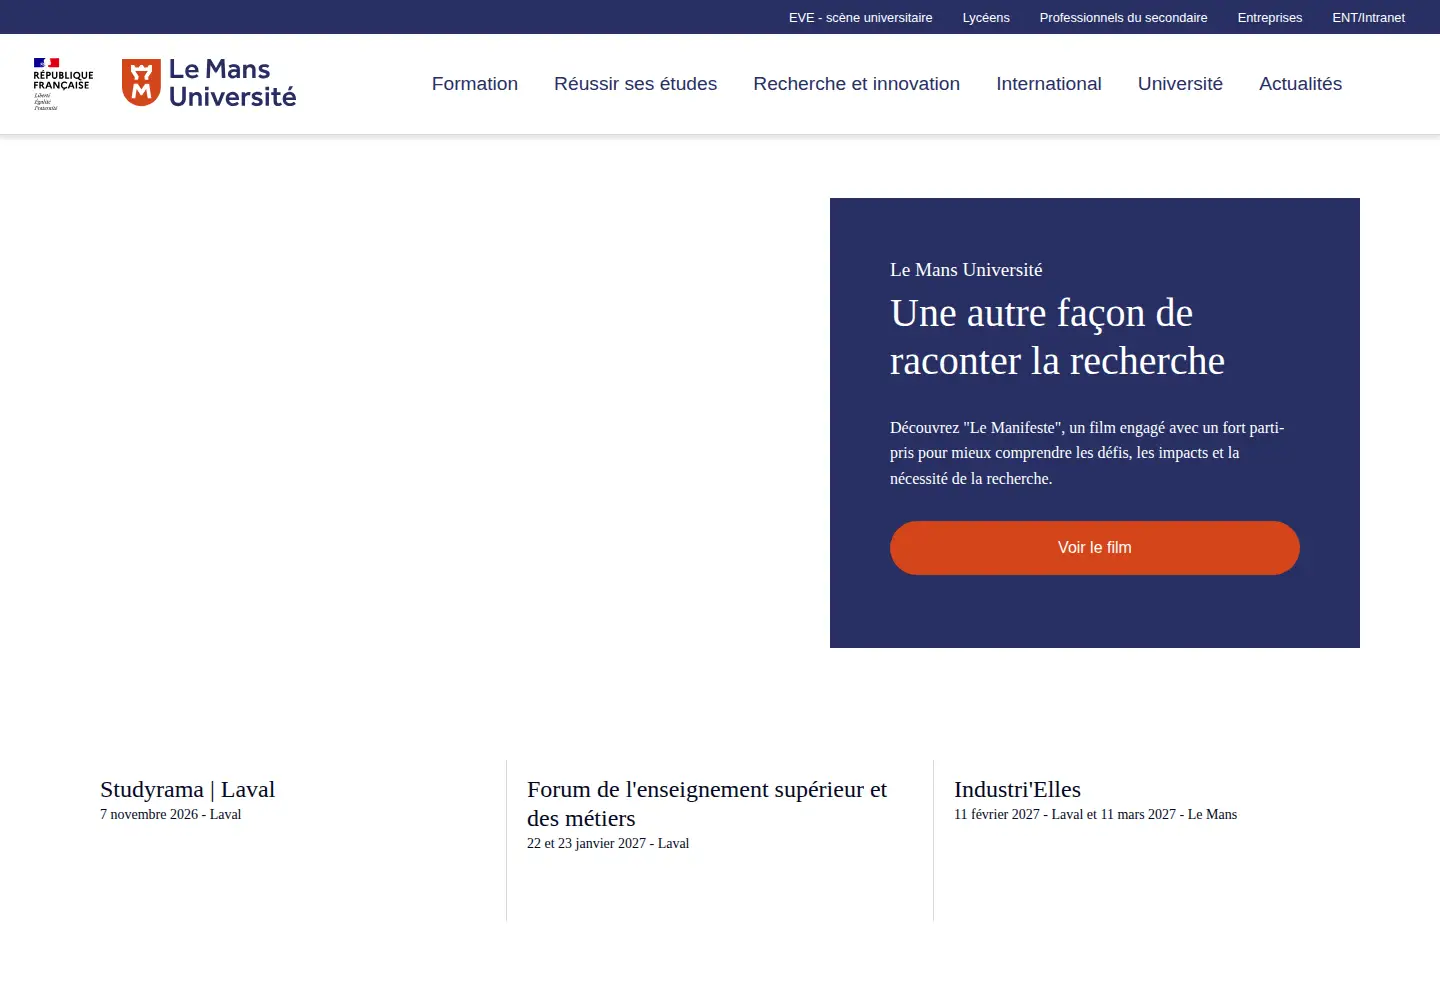Go to the Lycéens page
The image size is (1440, 1000).
point(986,17)
